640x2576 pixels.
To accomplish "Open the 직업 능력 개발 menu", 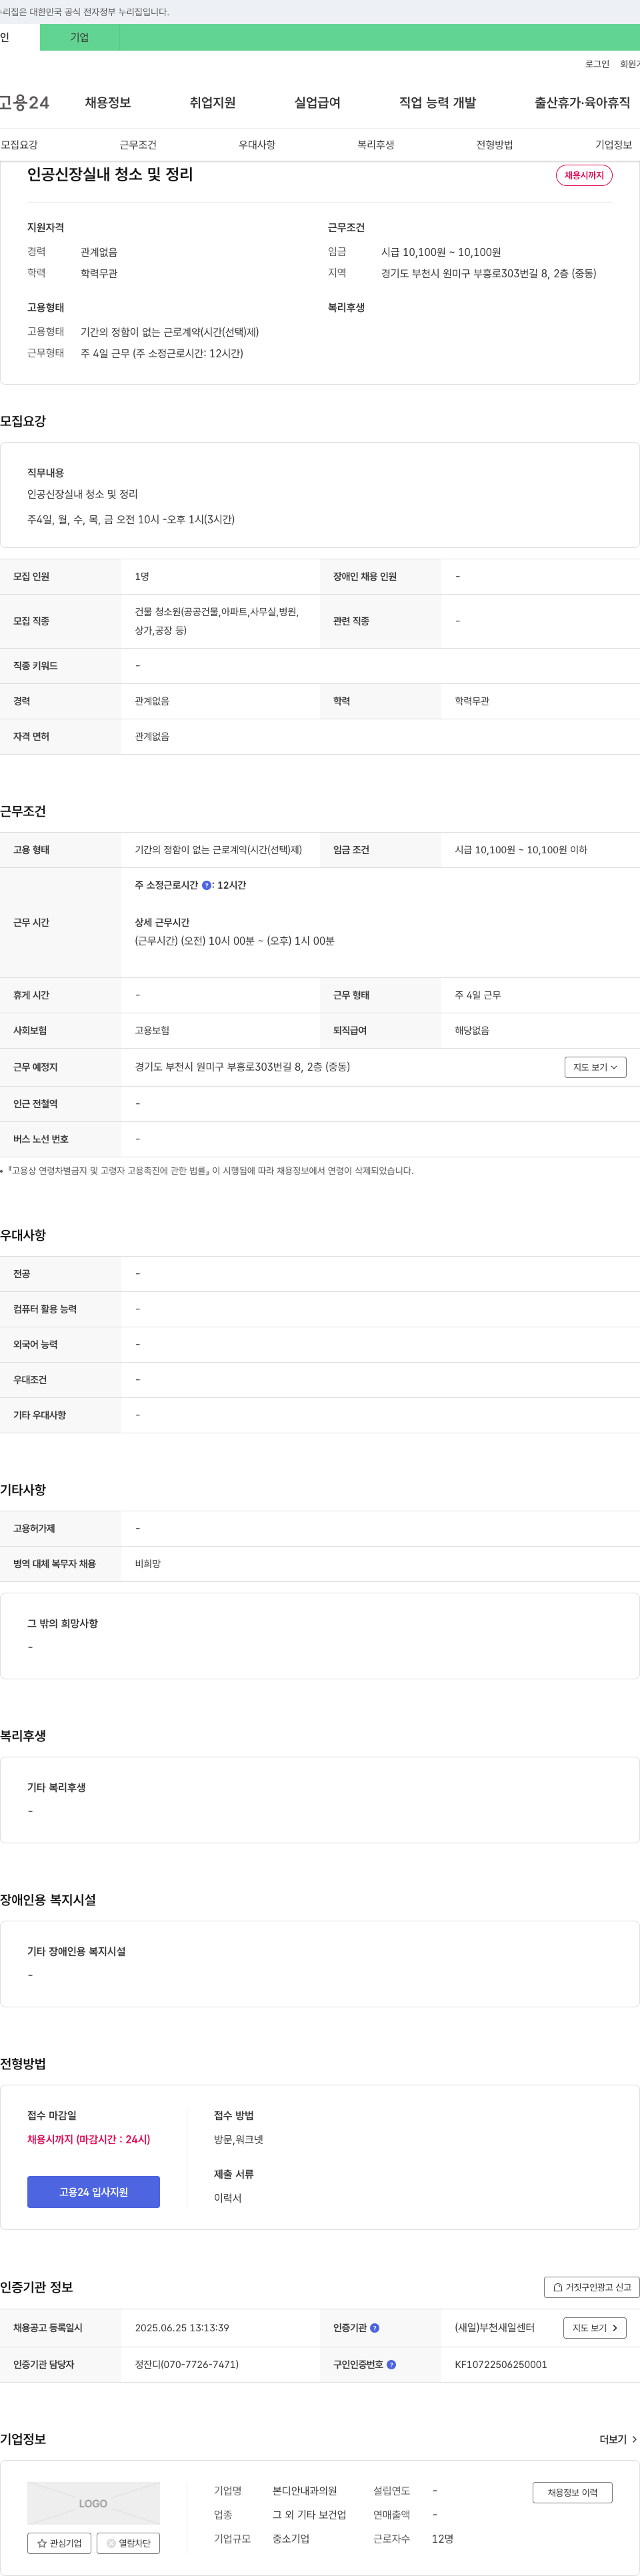I will point(438,103).
